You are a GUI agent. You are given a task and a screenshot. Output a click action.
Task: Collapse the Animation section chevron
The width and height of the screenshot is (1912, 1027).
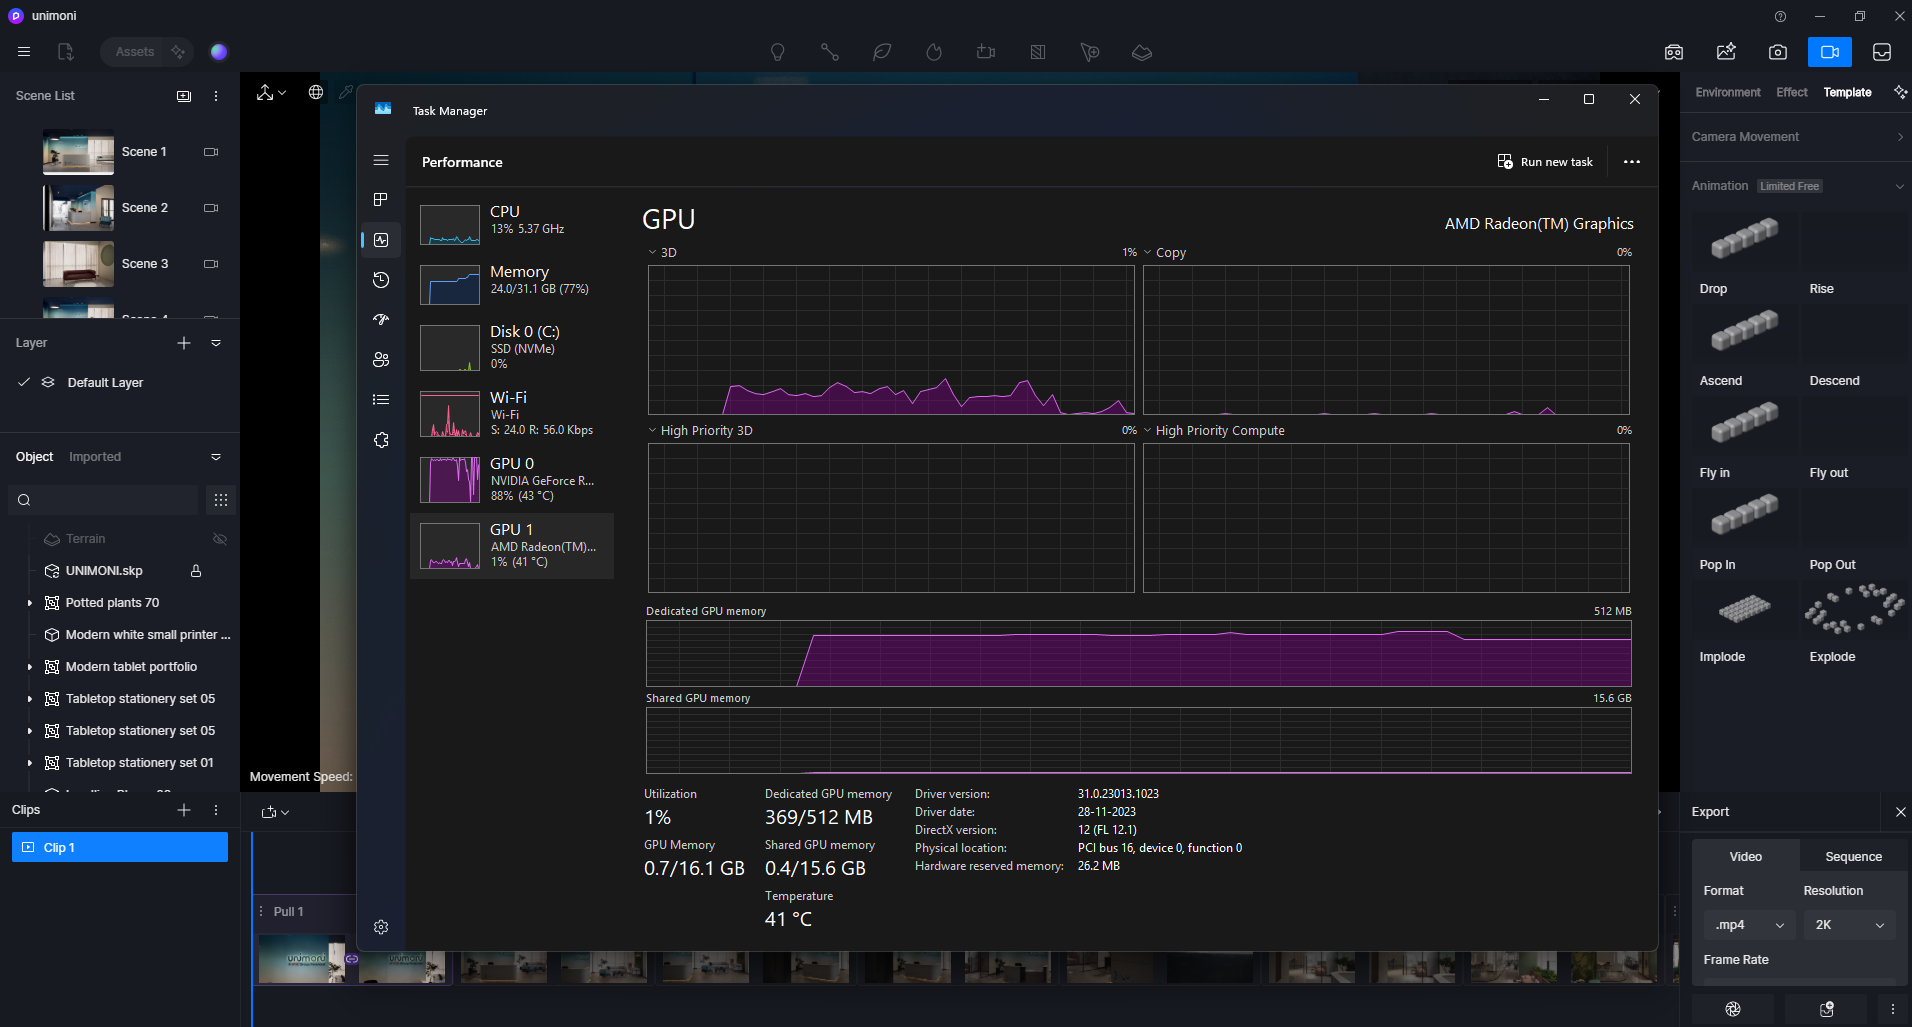tap(1899, 186)
